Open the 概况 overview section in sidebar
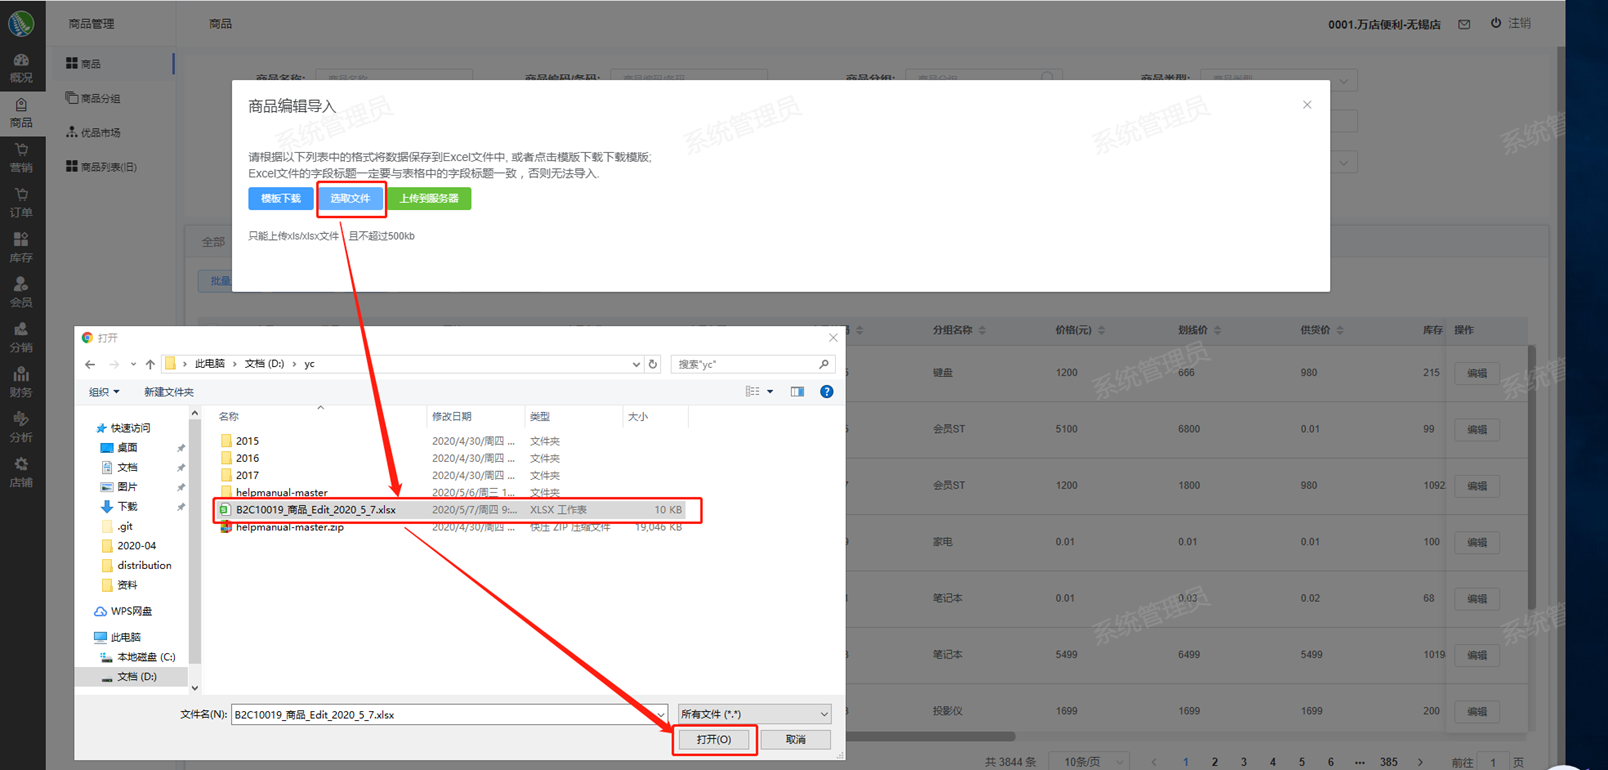Viewport: 1608px width, 770px height. point(21,68)
